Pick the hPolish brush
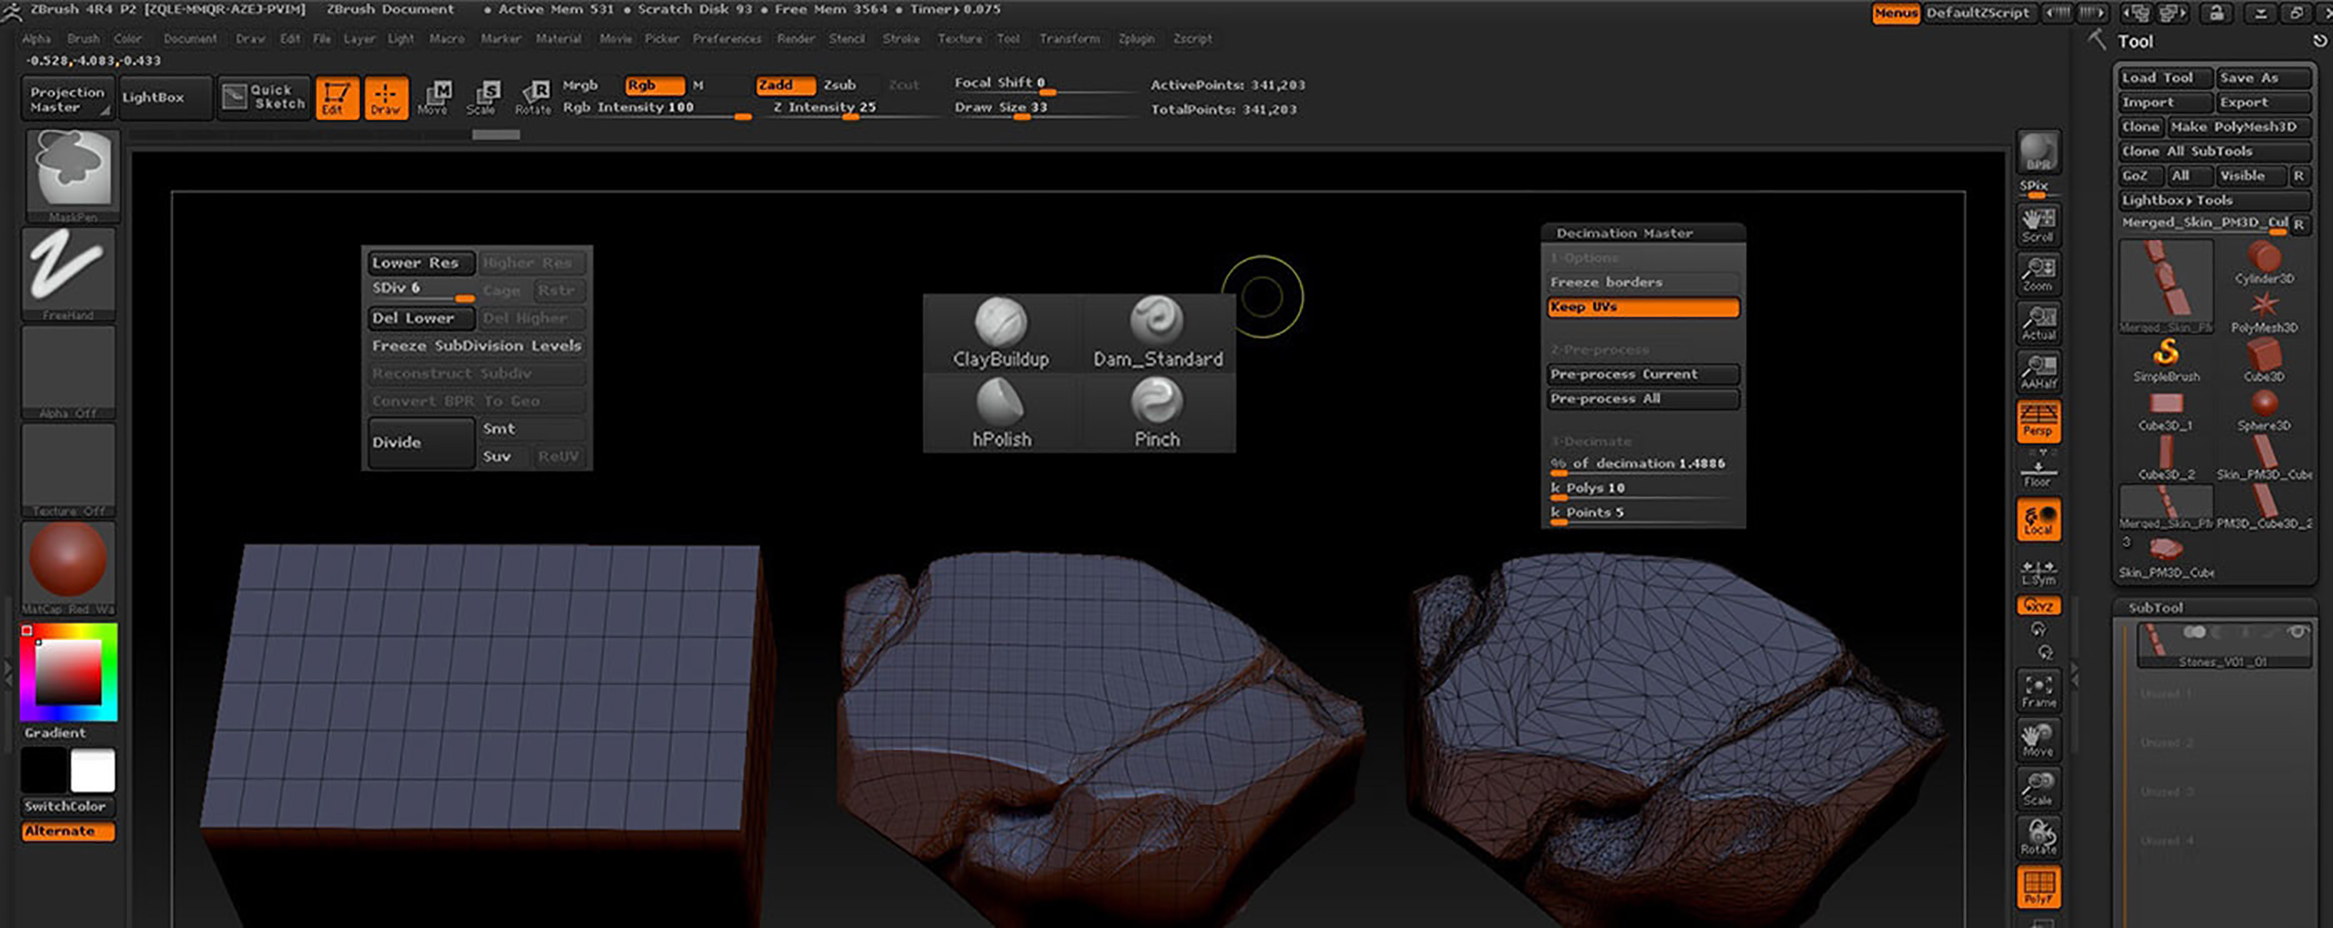The width and height of the screenshot is (2333, 928). [1001, 413]
